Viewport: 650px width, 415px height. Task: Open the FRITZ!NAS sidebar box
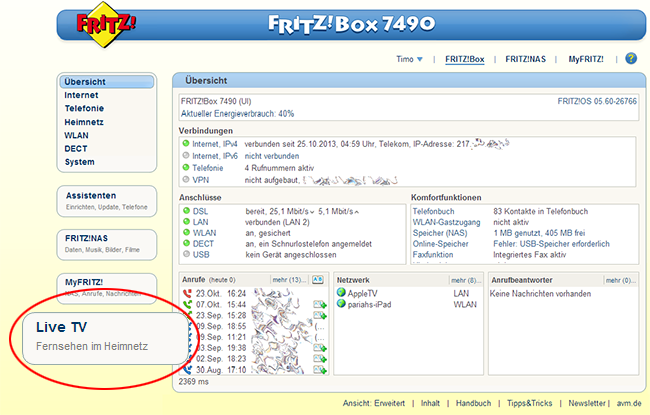coord(107,244)
